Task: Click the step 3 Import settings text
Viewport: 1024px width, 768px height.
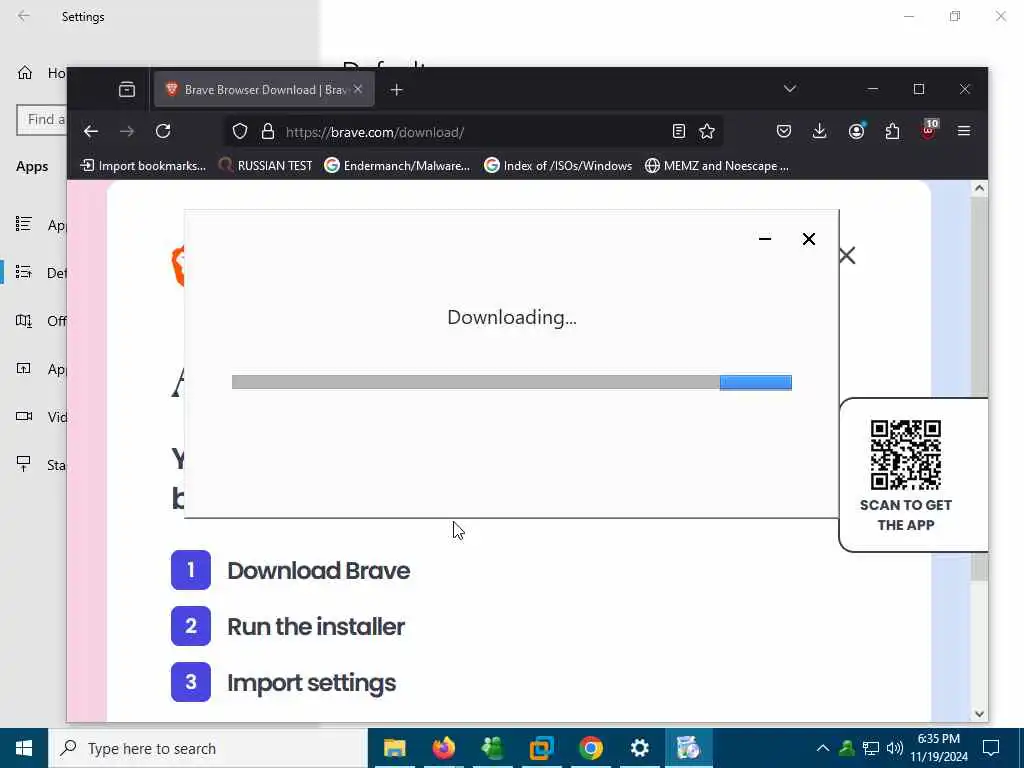Action: pyautogui.click(x=312, y=683)
